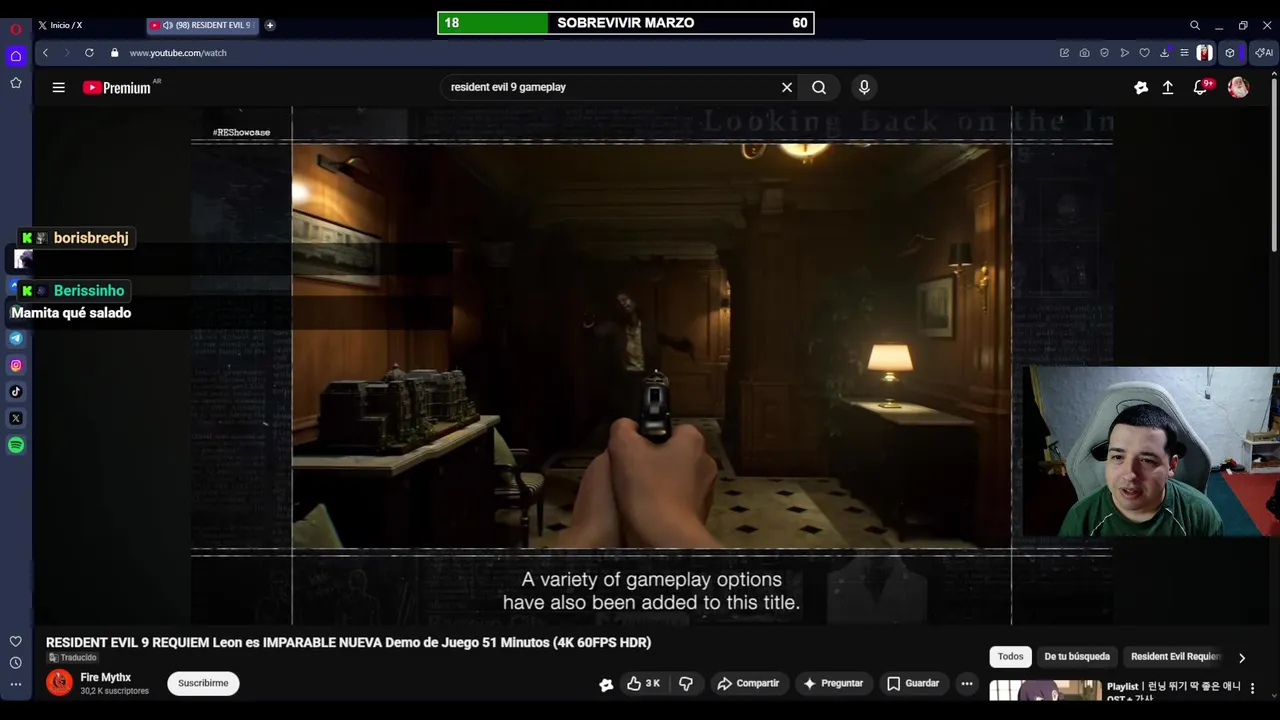Image resolution: width=1280 pixels, height=720 pixels.
Task: Open sidebar three-dots settings
Action: [x=16, y=685]
